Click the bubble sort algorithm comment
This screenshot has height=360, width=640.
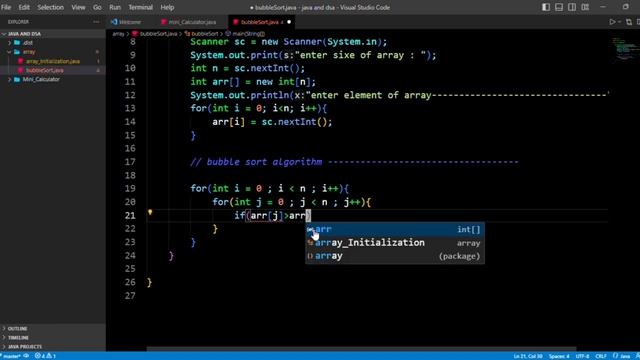point(354,162)
